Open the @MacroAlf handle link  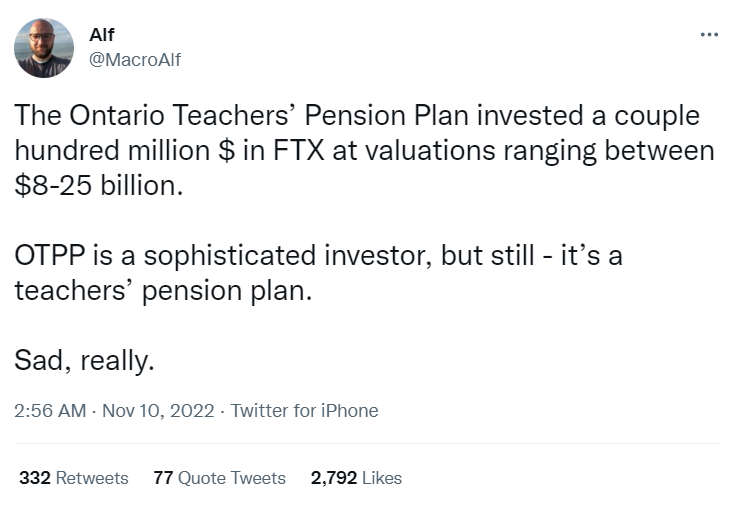(135, 59)
